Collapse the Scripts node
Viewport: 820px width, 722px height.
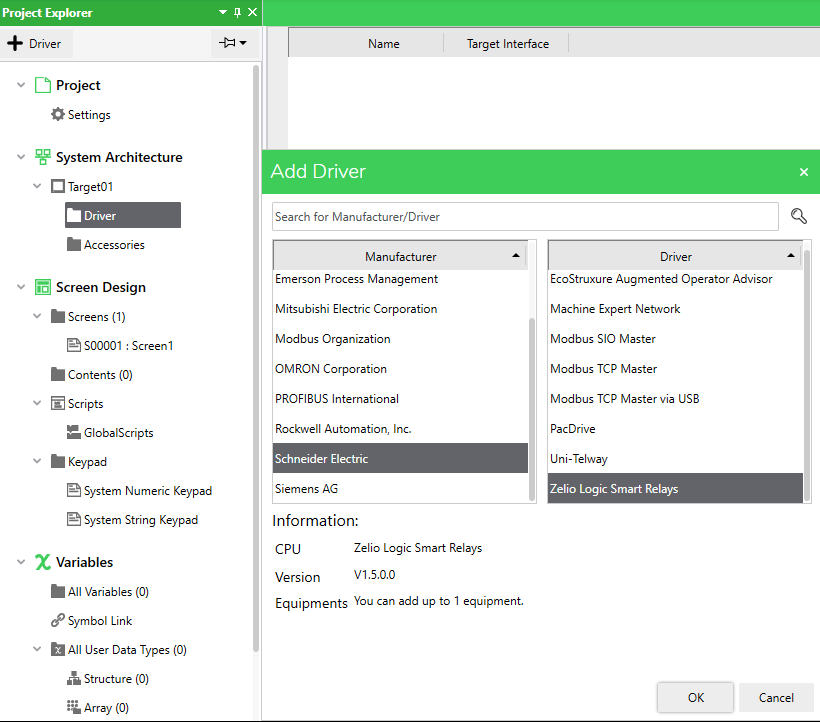(x=37, y=403)
